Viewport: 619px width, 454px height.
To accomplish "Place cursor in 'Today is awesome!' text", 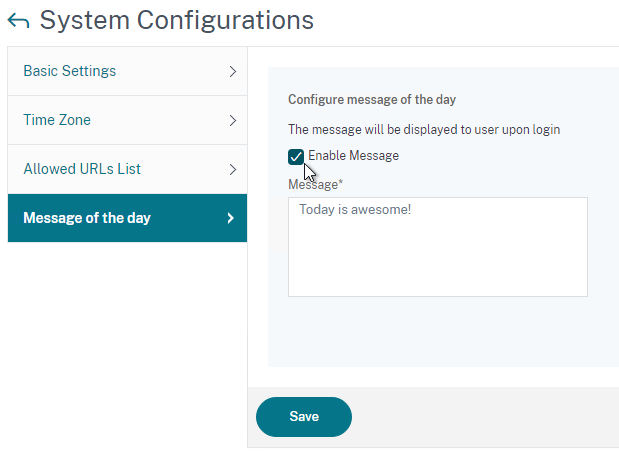I will [355, 209].
